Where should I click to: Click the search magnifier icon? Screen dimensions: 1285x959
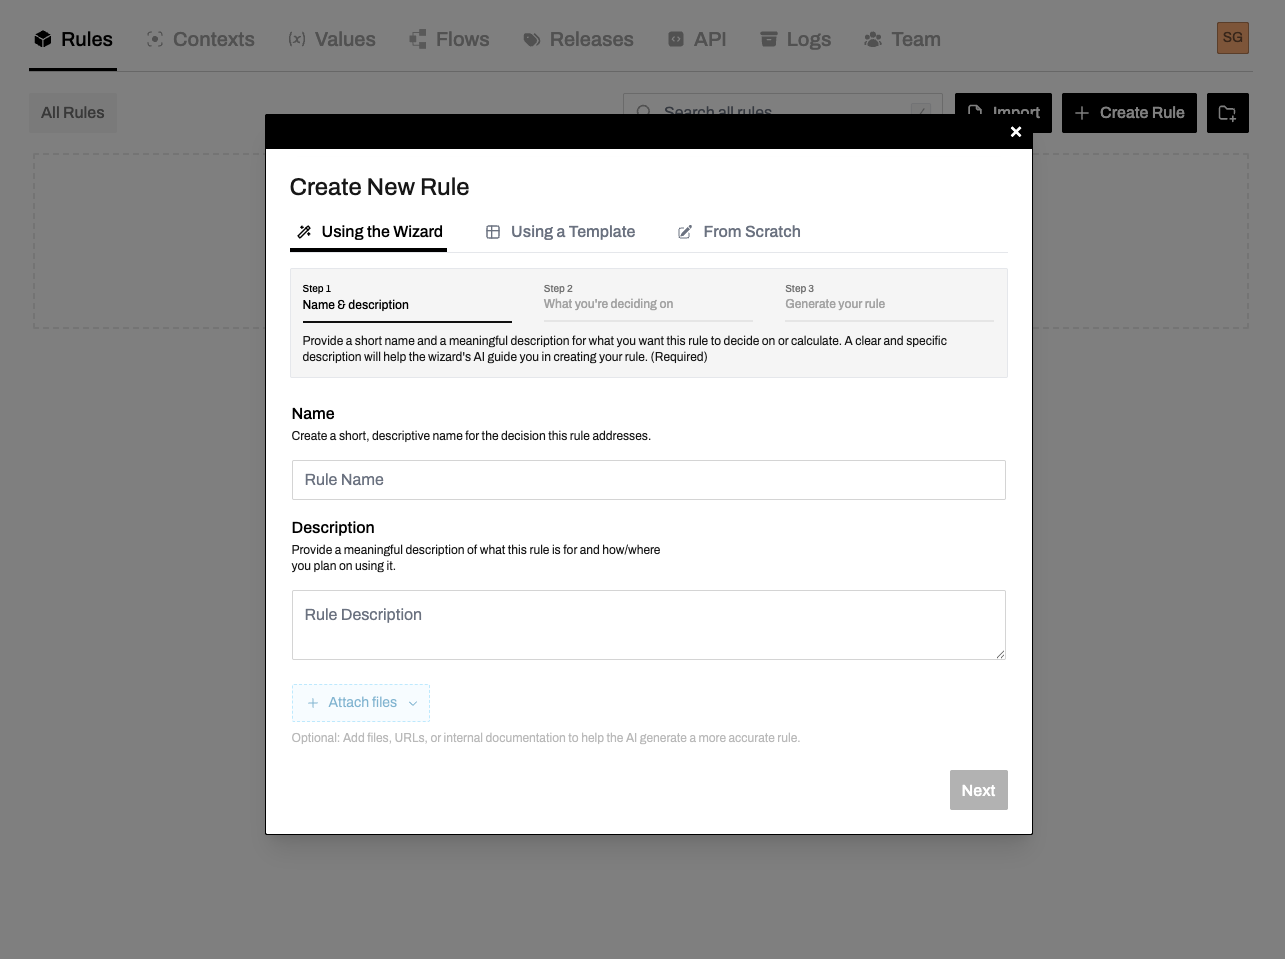point(644,112)
